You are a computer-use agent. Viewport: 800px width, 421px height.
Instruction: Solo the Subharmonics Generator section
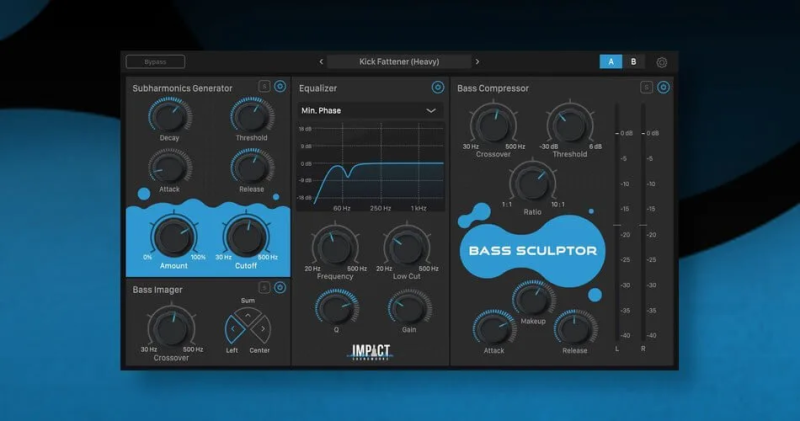264,86
